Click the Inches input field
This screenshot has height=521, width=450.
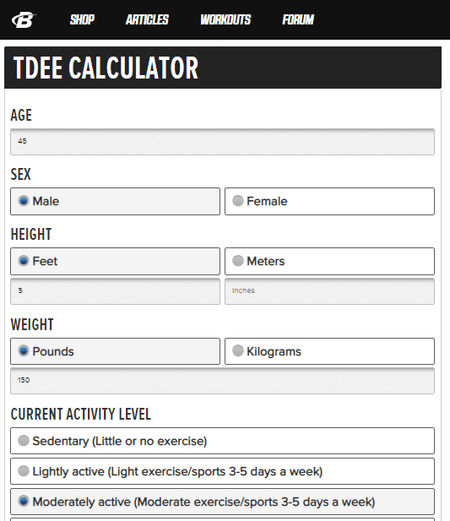point(329,291)
